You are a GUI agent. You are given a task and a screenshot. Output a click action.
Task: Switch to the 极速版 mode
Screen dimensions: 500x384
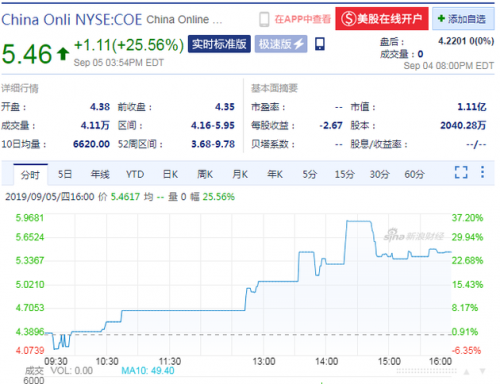281,44
